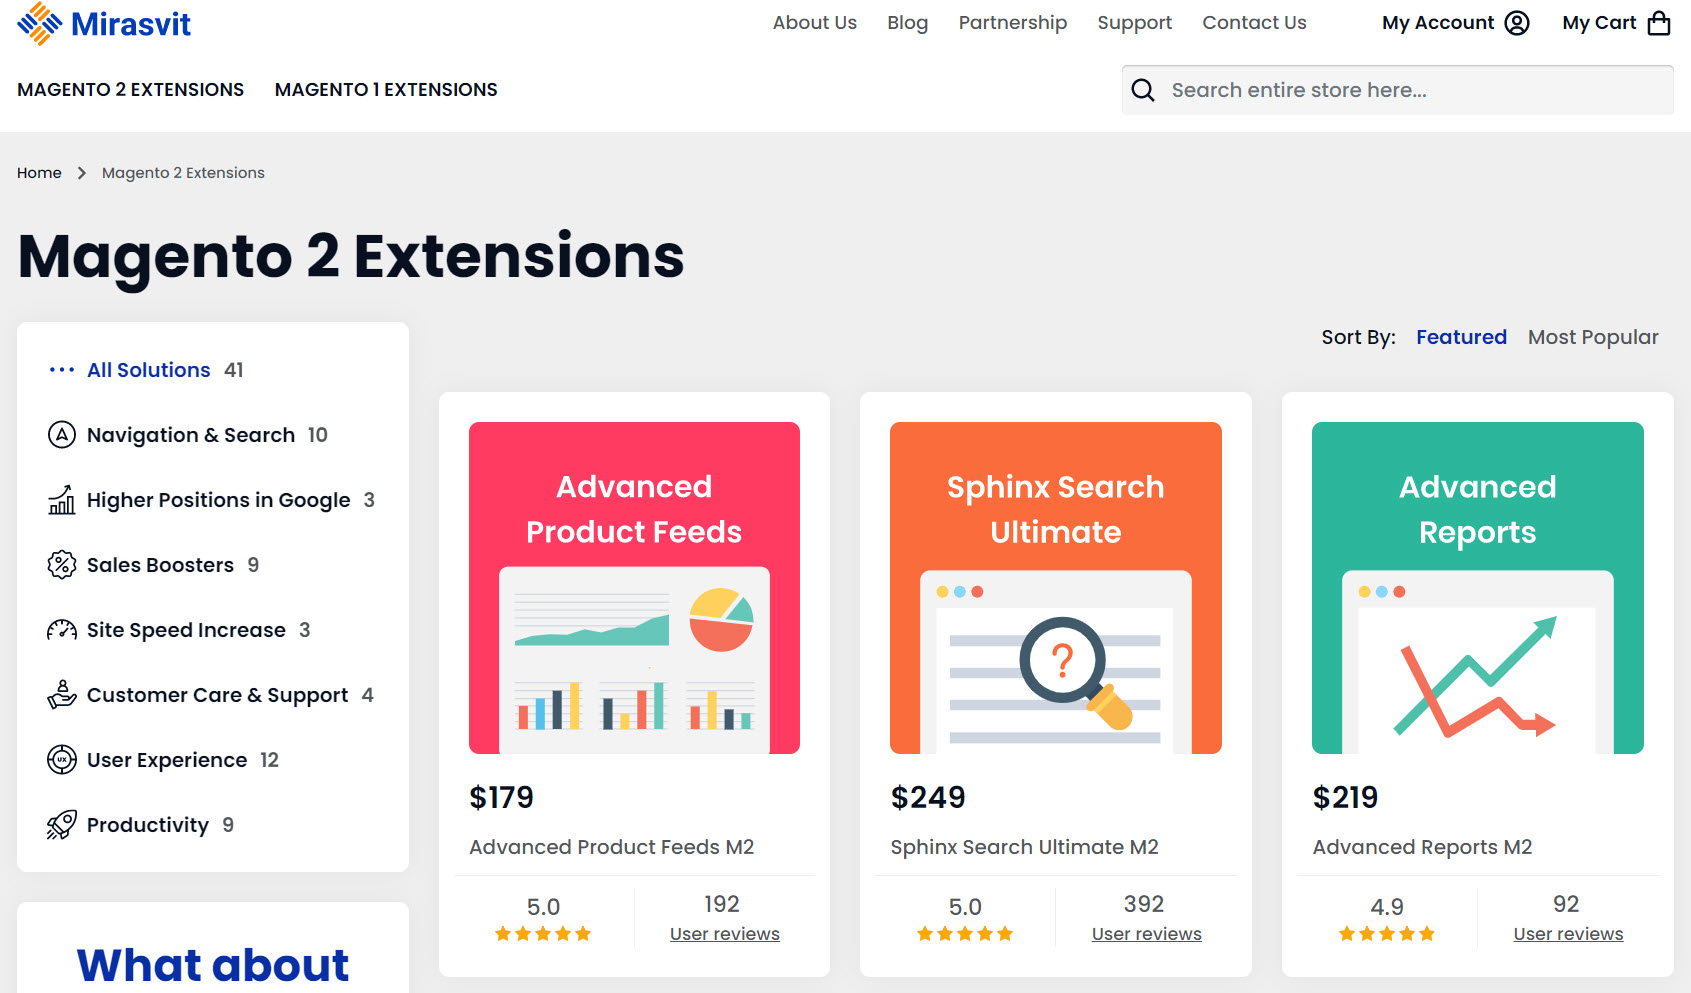Open the Partnership page

pos(1013,23)
